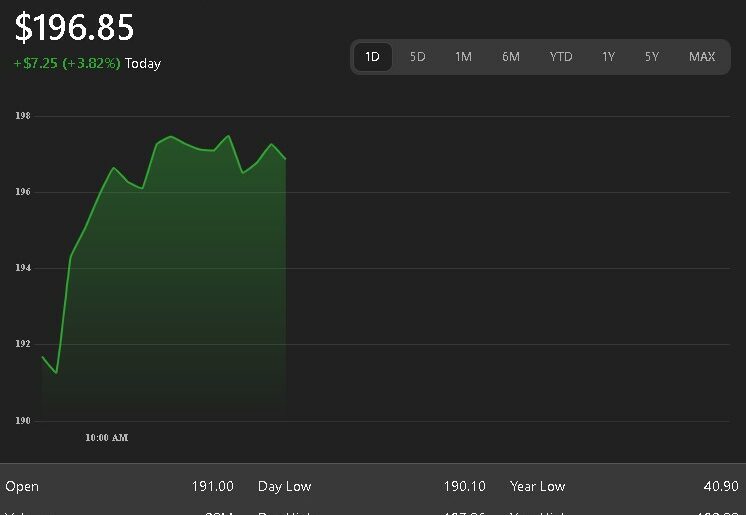Click the +$7.25 (+3.82%) change text

tap(67, 63)
